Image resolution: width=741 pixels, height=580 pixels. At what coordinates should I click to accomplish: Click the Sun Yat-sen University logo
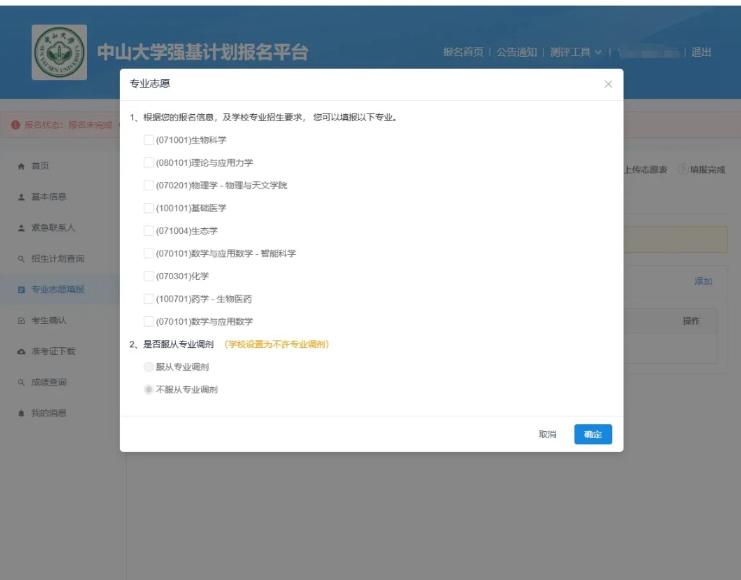point(59,53)
